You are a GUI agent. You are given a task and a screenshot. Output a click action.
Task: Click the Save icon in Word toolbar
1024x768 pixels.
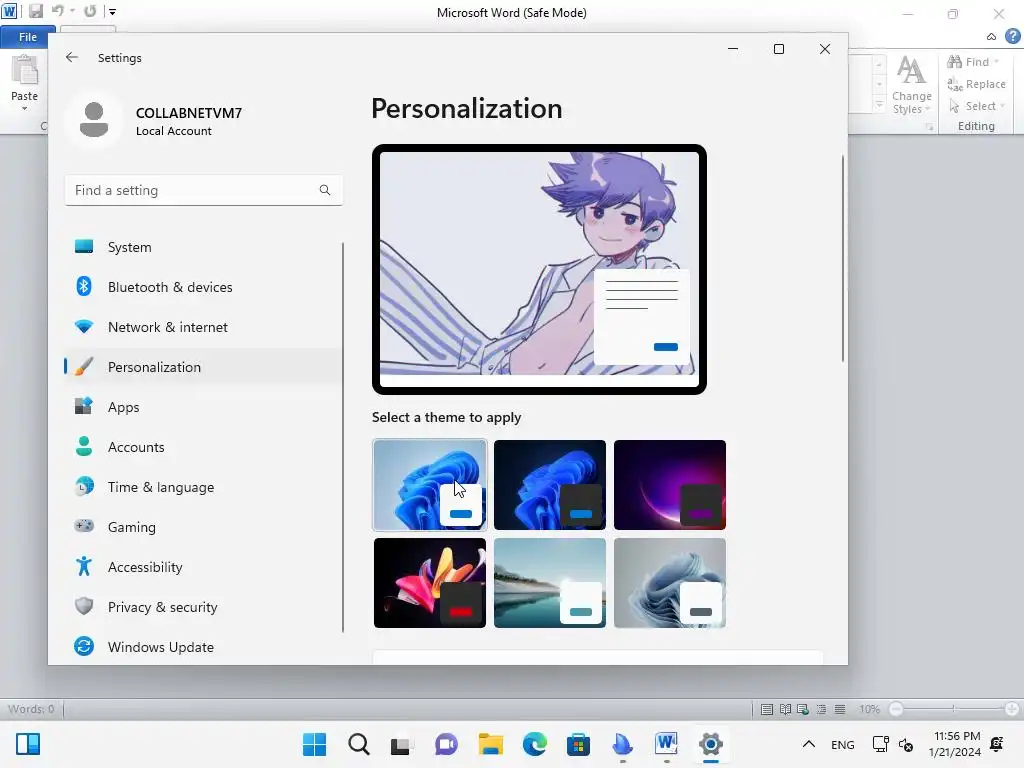pos(35,11)
